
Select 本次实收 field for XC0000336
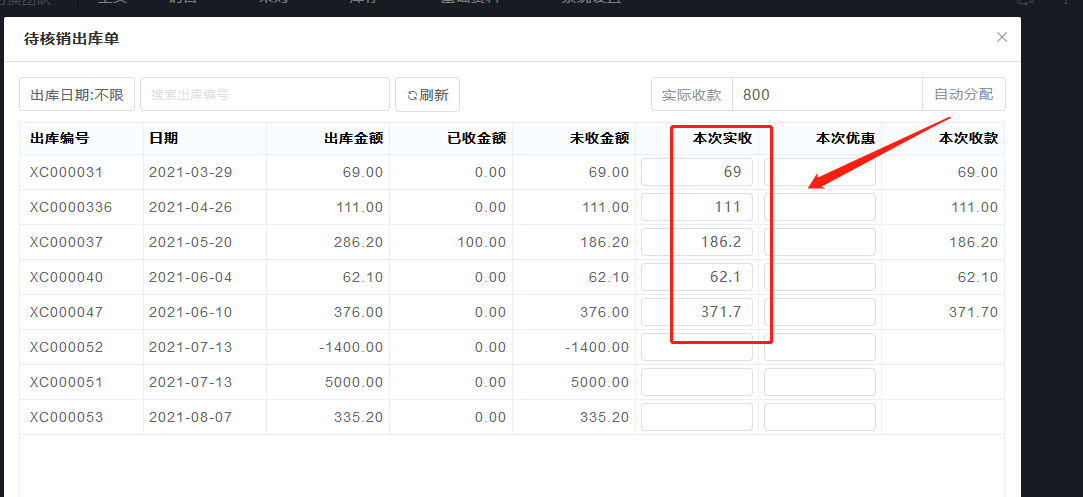[697, 207]
